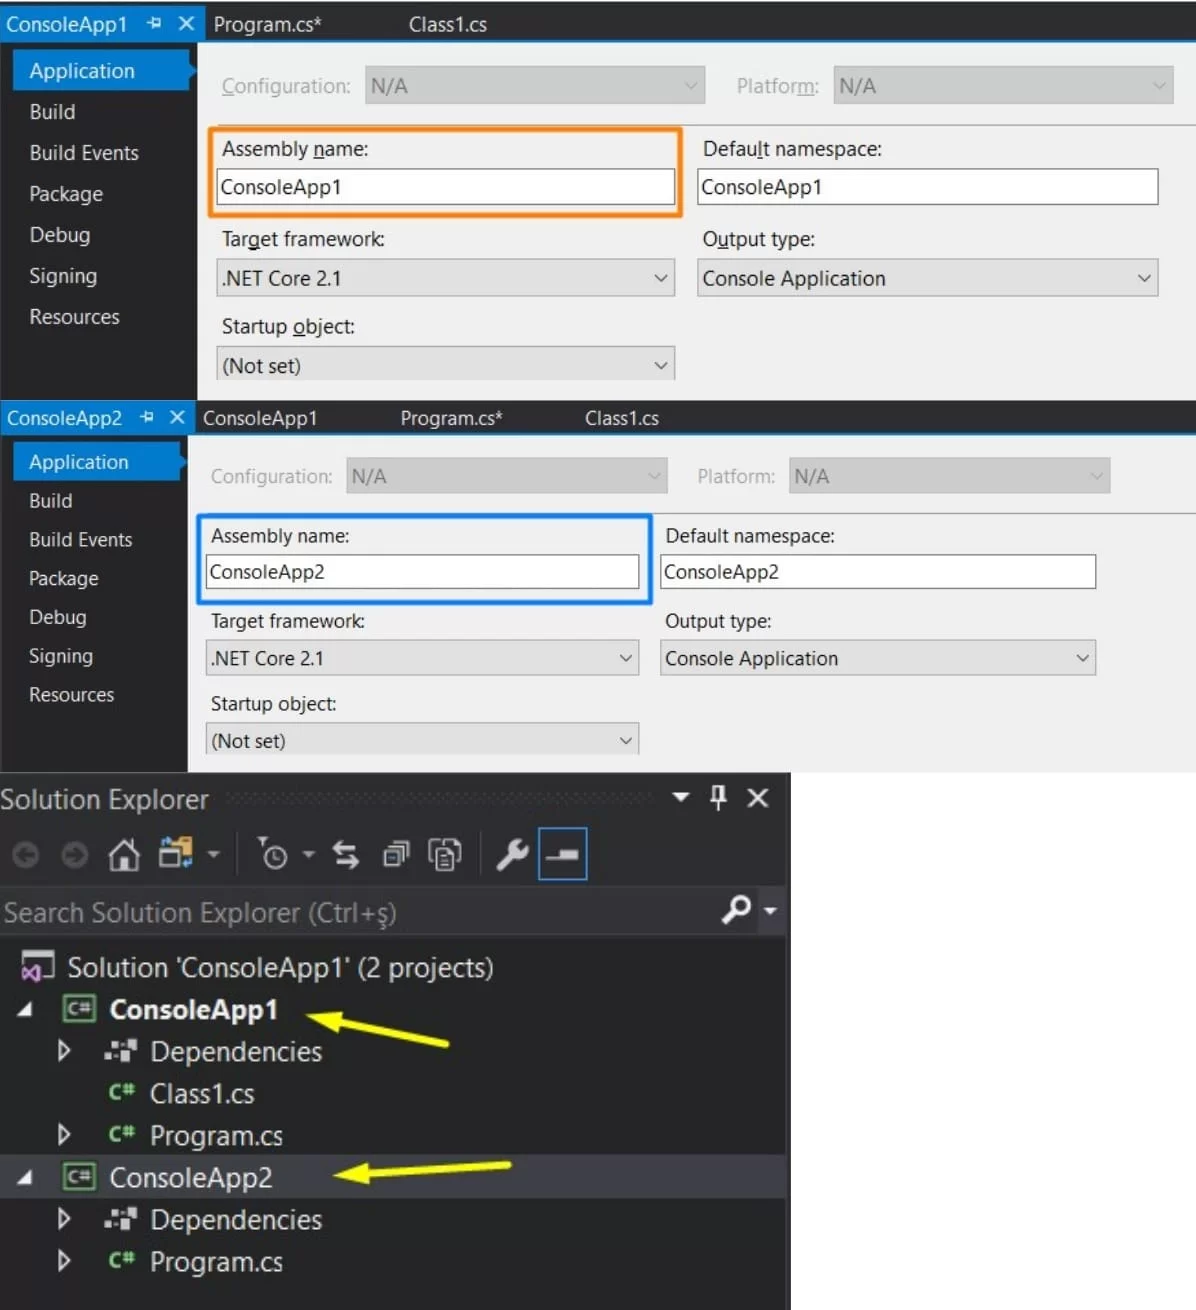1196x1310 pixels.
Task: Toggle pin on the Solution Explorer panel
Action: [x=718, y=798]
